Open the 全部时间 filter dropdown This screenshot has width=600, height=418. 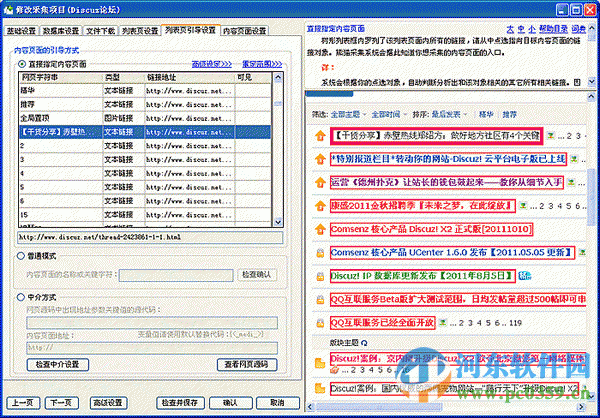[x=389, y=114]
